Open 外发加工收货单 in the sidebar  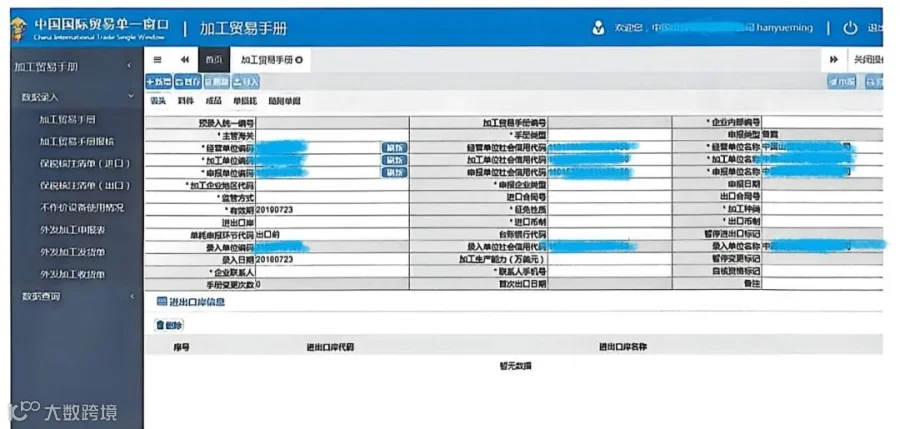[72, 274]
